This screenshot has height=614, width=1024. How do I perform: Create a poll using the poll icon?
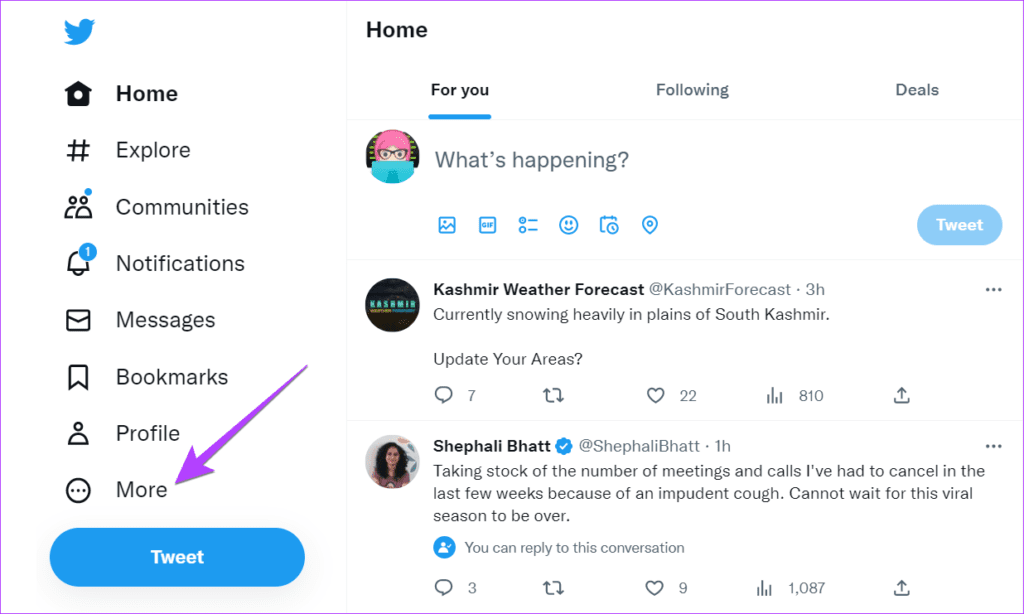(x=528, y=225)
